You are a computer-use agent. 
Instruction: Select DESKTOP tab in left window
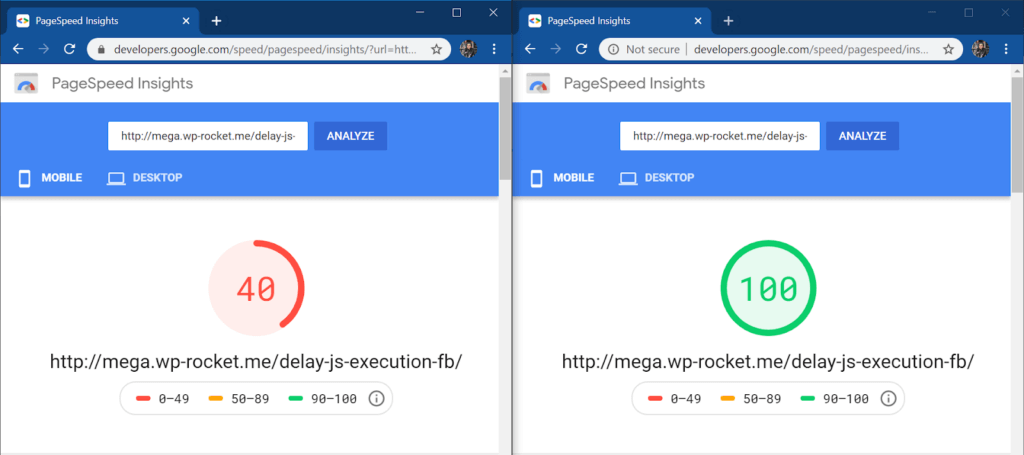144,178
